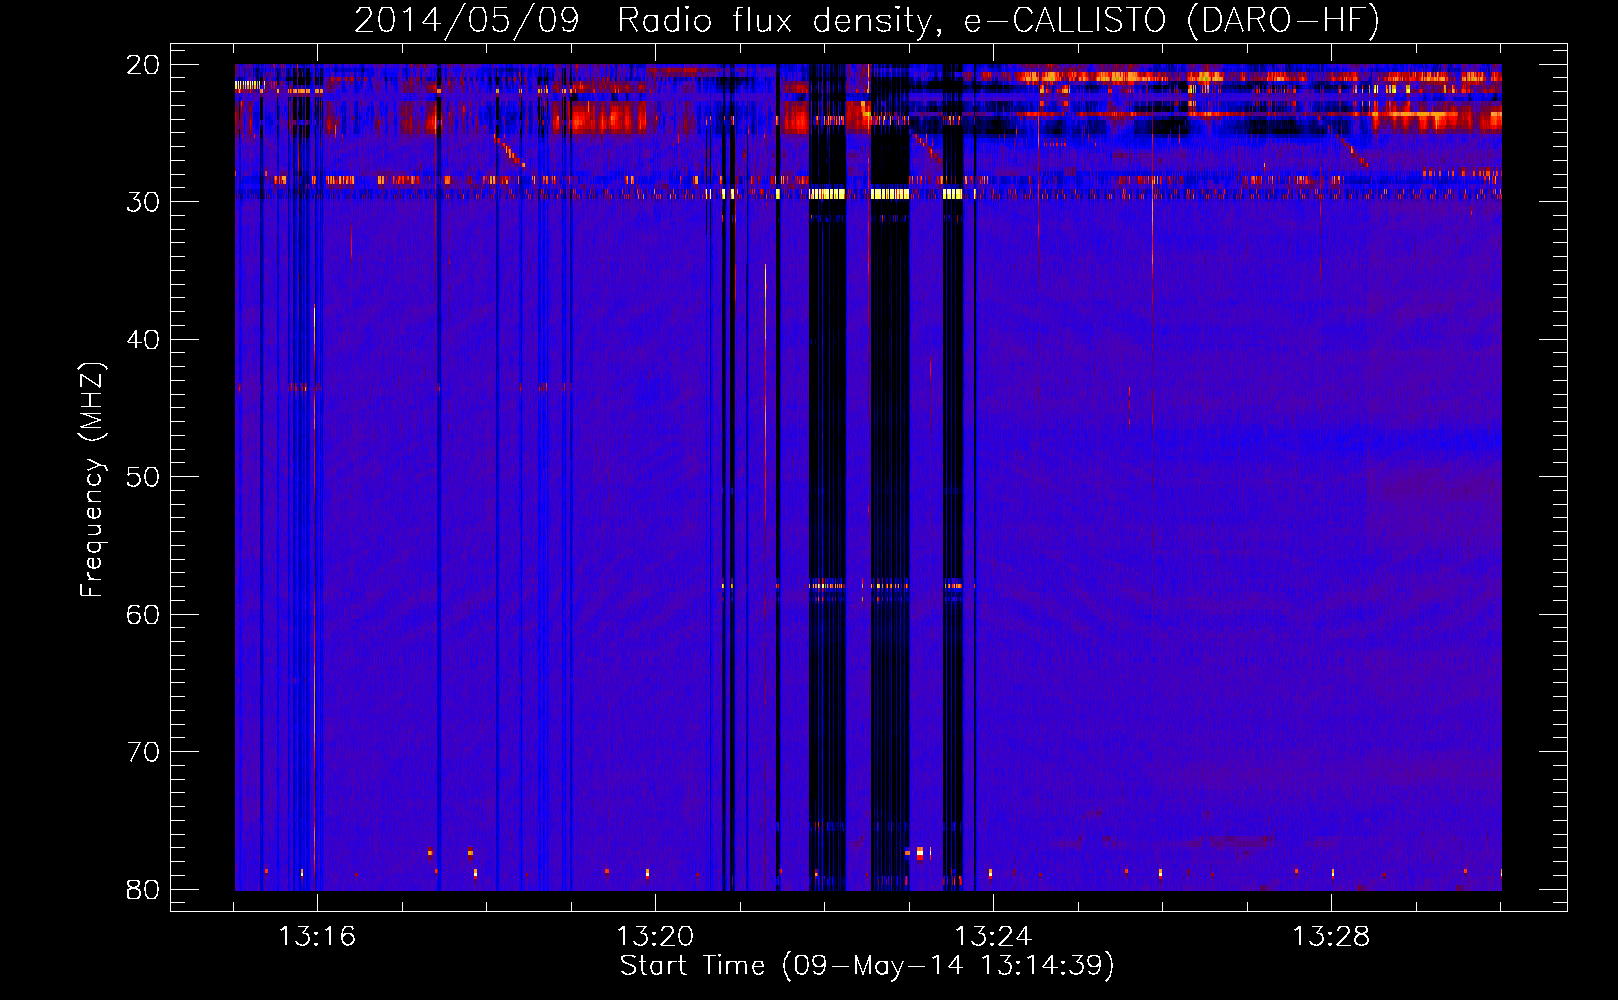Click the 13:28 time tick label

(1331, 937)
